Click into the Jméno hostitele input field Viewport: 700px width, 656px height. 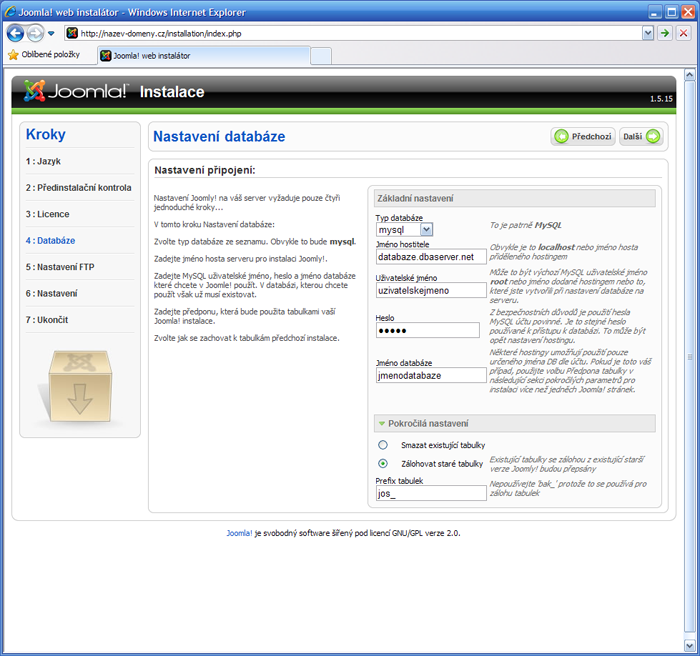click(x=429, y=257)
